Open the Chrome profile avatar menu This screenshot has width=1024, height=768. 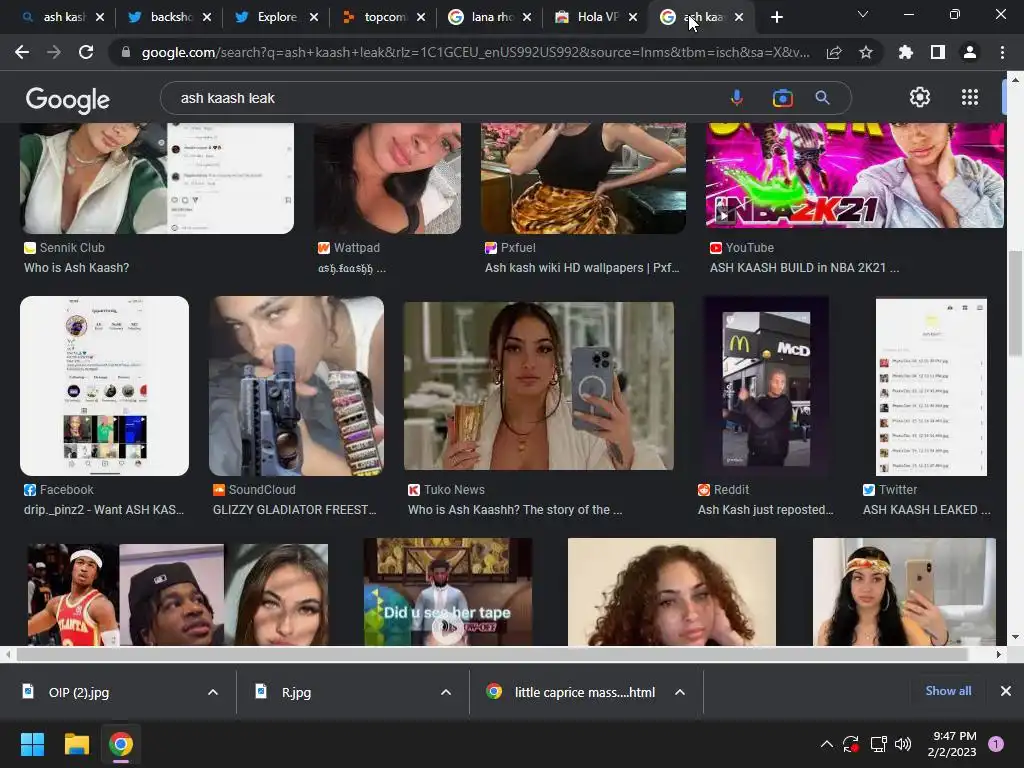click(x=970, y=52)
